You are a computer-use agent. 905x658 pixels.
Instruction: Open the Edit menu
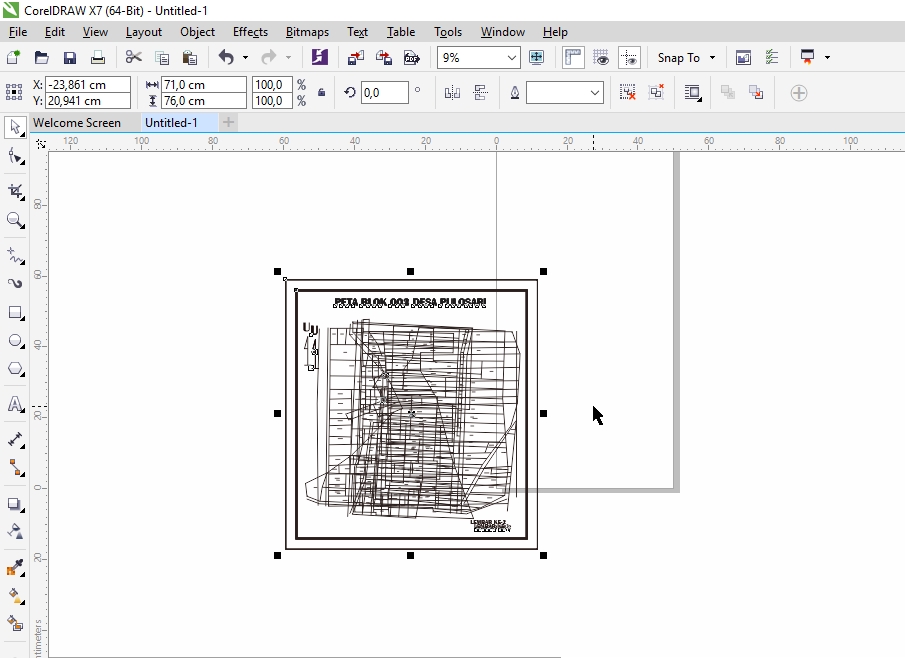(x=55, y=32)
